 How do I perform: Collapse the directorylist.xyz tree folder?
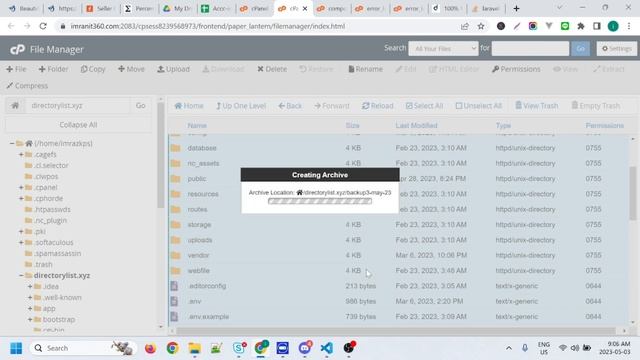click(21, 276)
